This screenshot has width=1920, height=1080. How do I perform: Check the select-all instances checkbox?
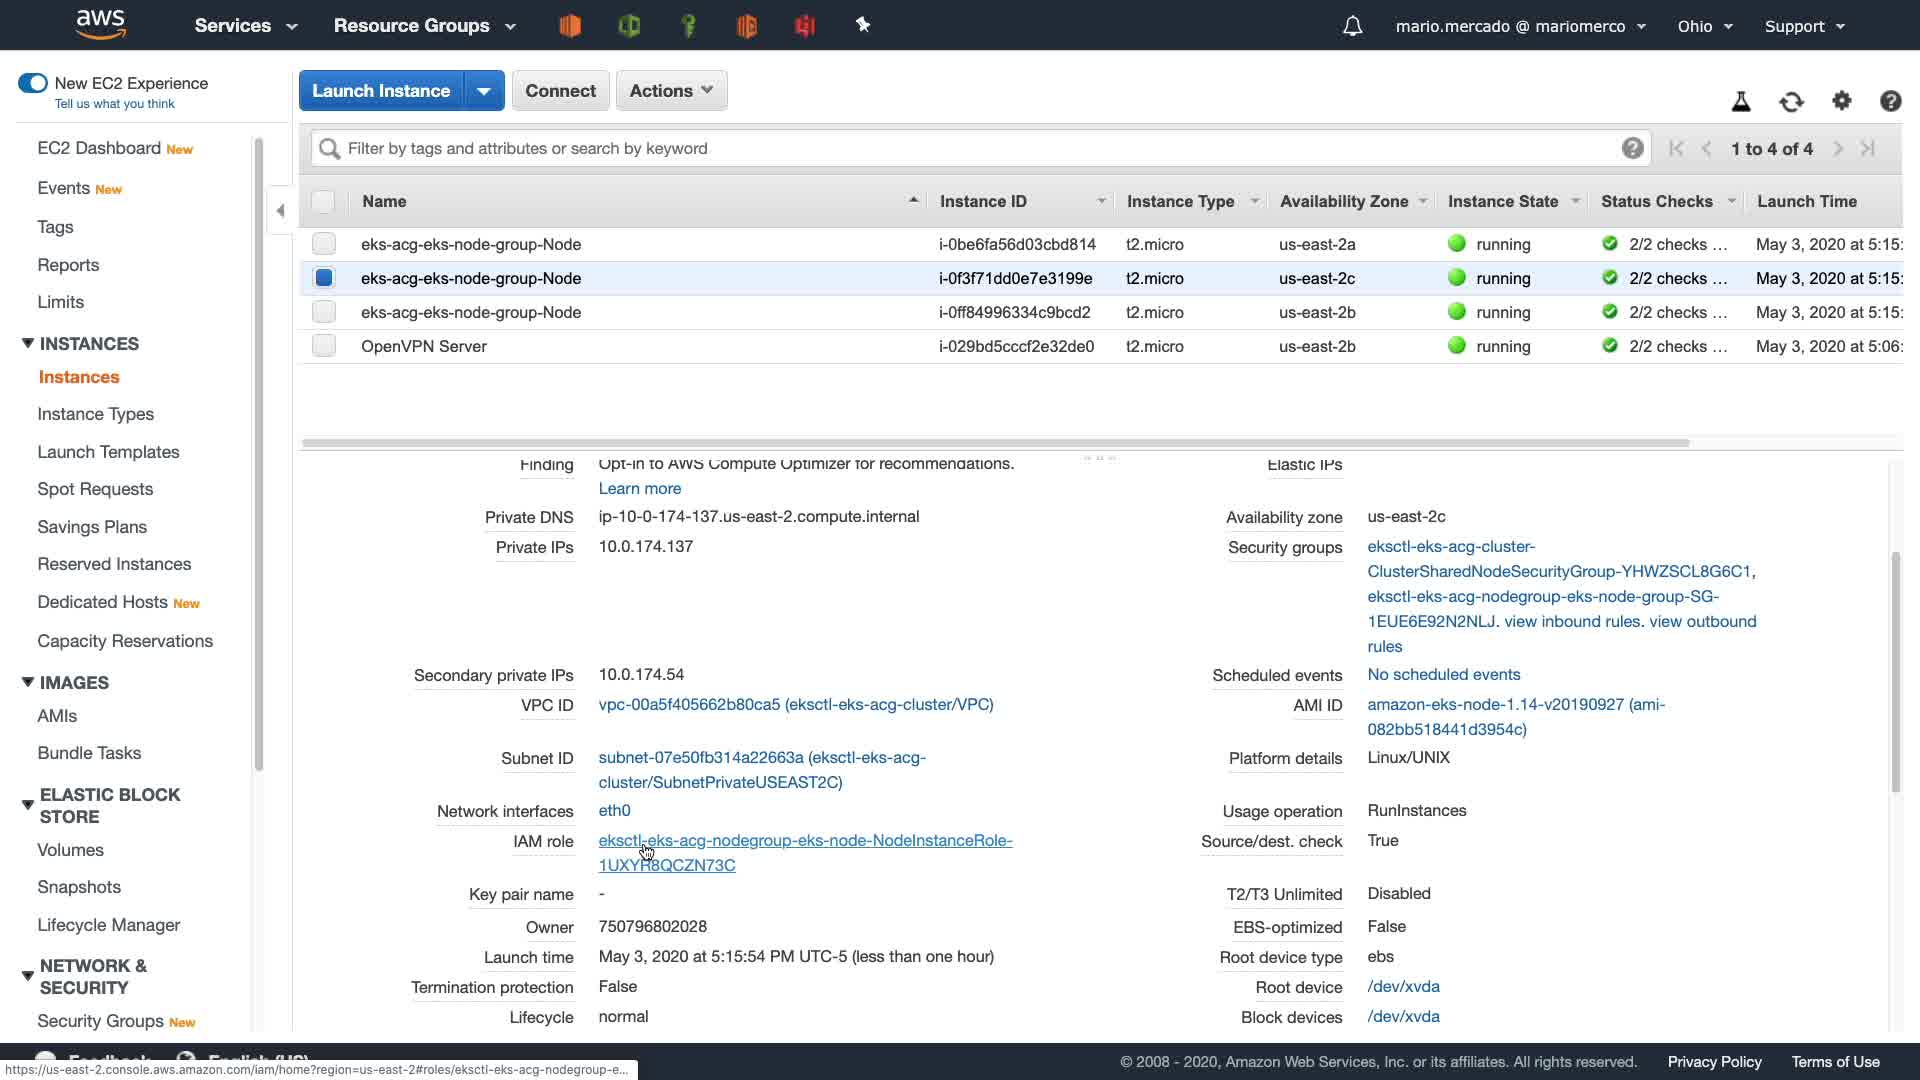point(323,201)
